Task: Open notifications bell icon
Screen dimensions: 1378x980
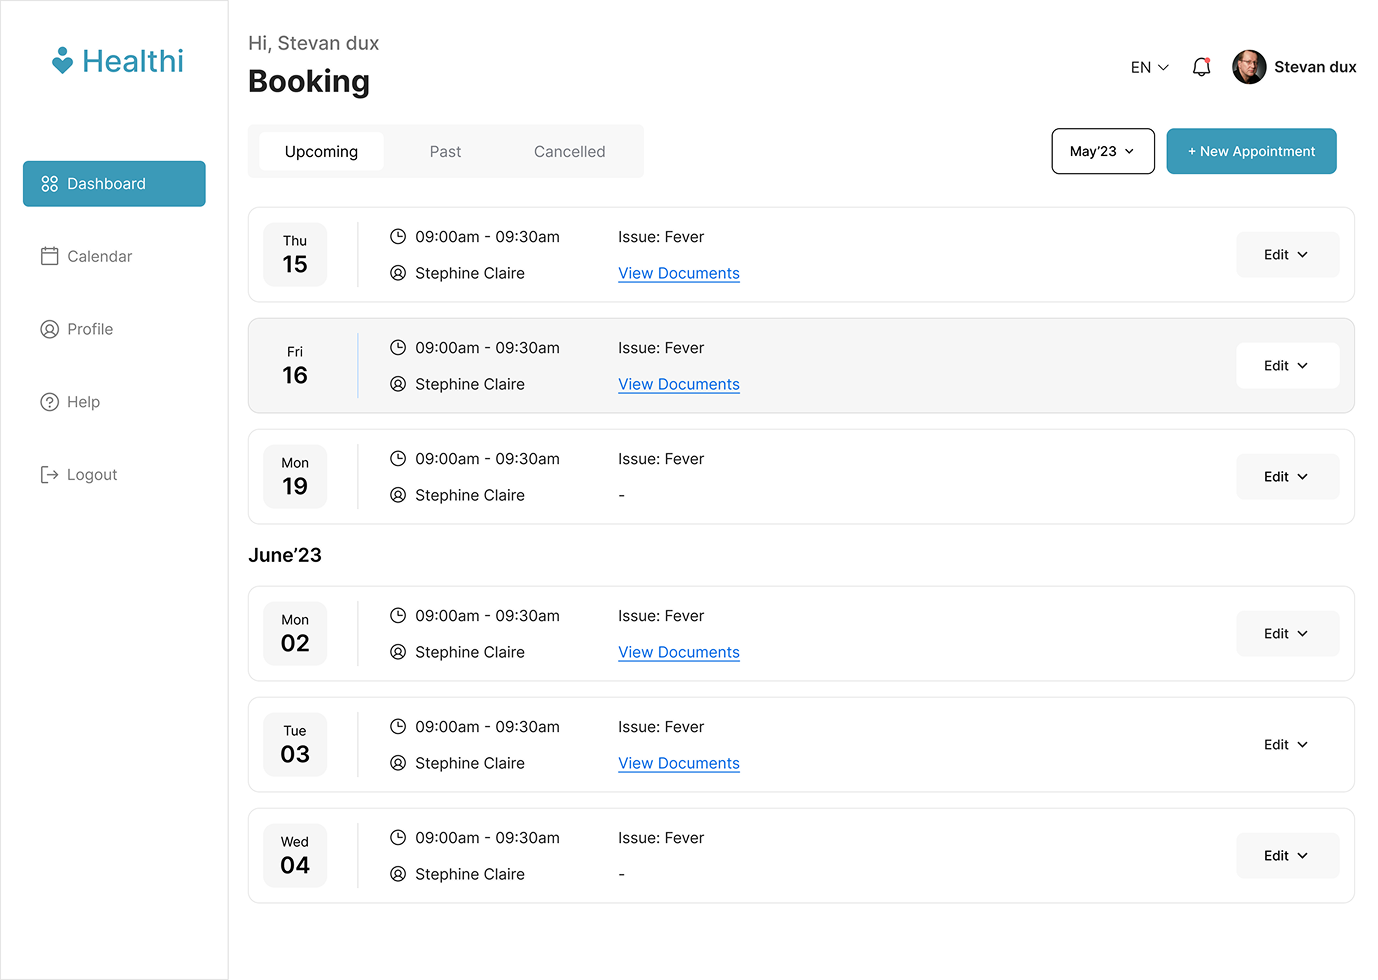Action: [x=1201, y=67]
